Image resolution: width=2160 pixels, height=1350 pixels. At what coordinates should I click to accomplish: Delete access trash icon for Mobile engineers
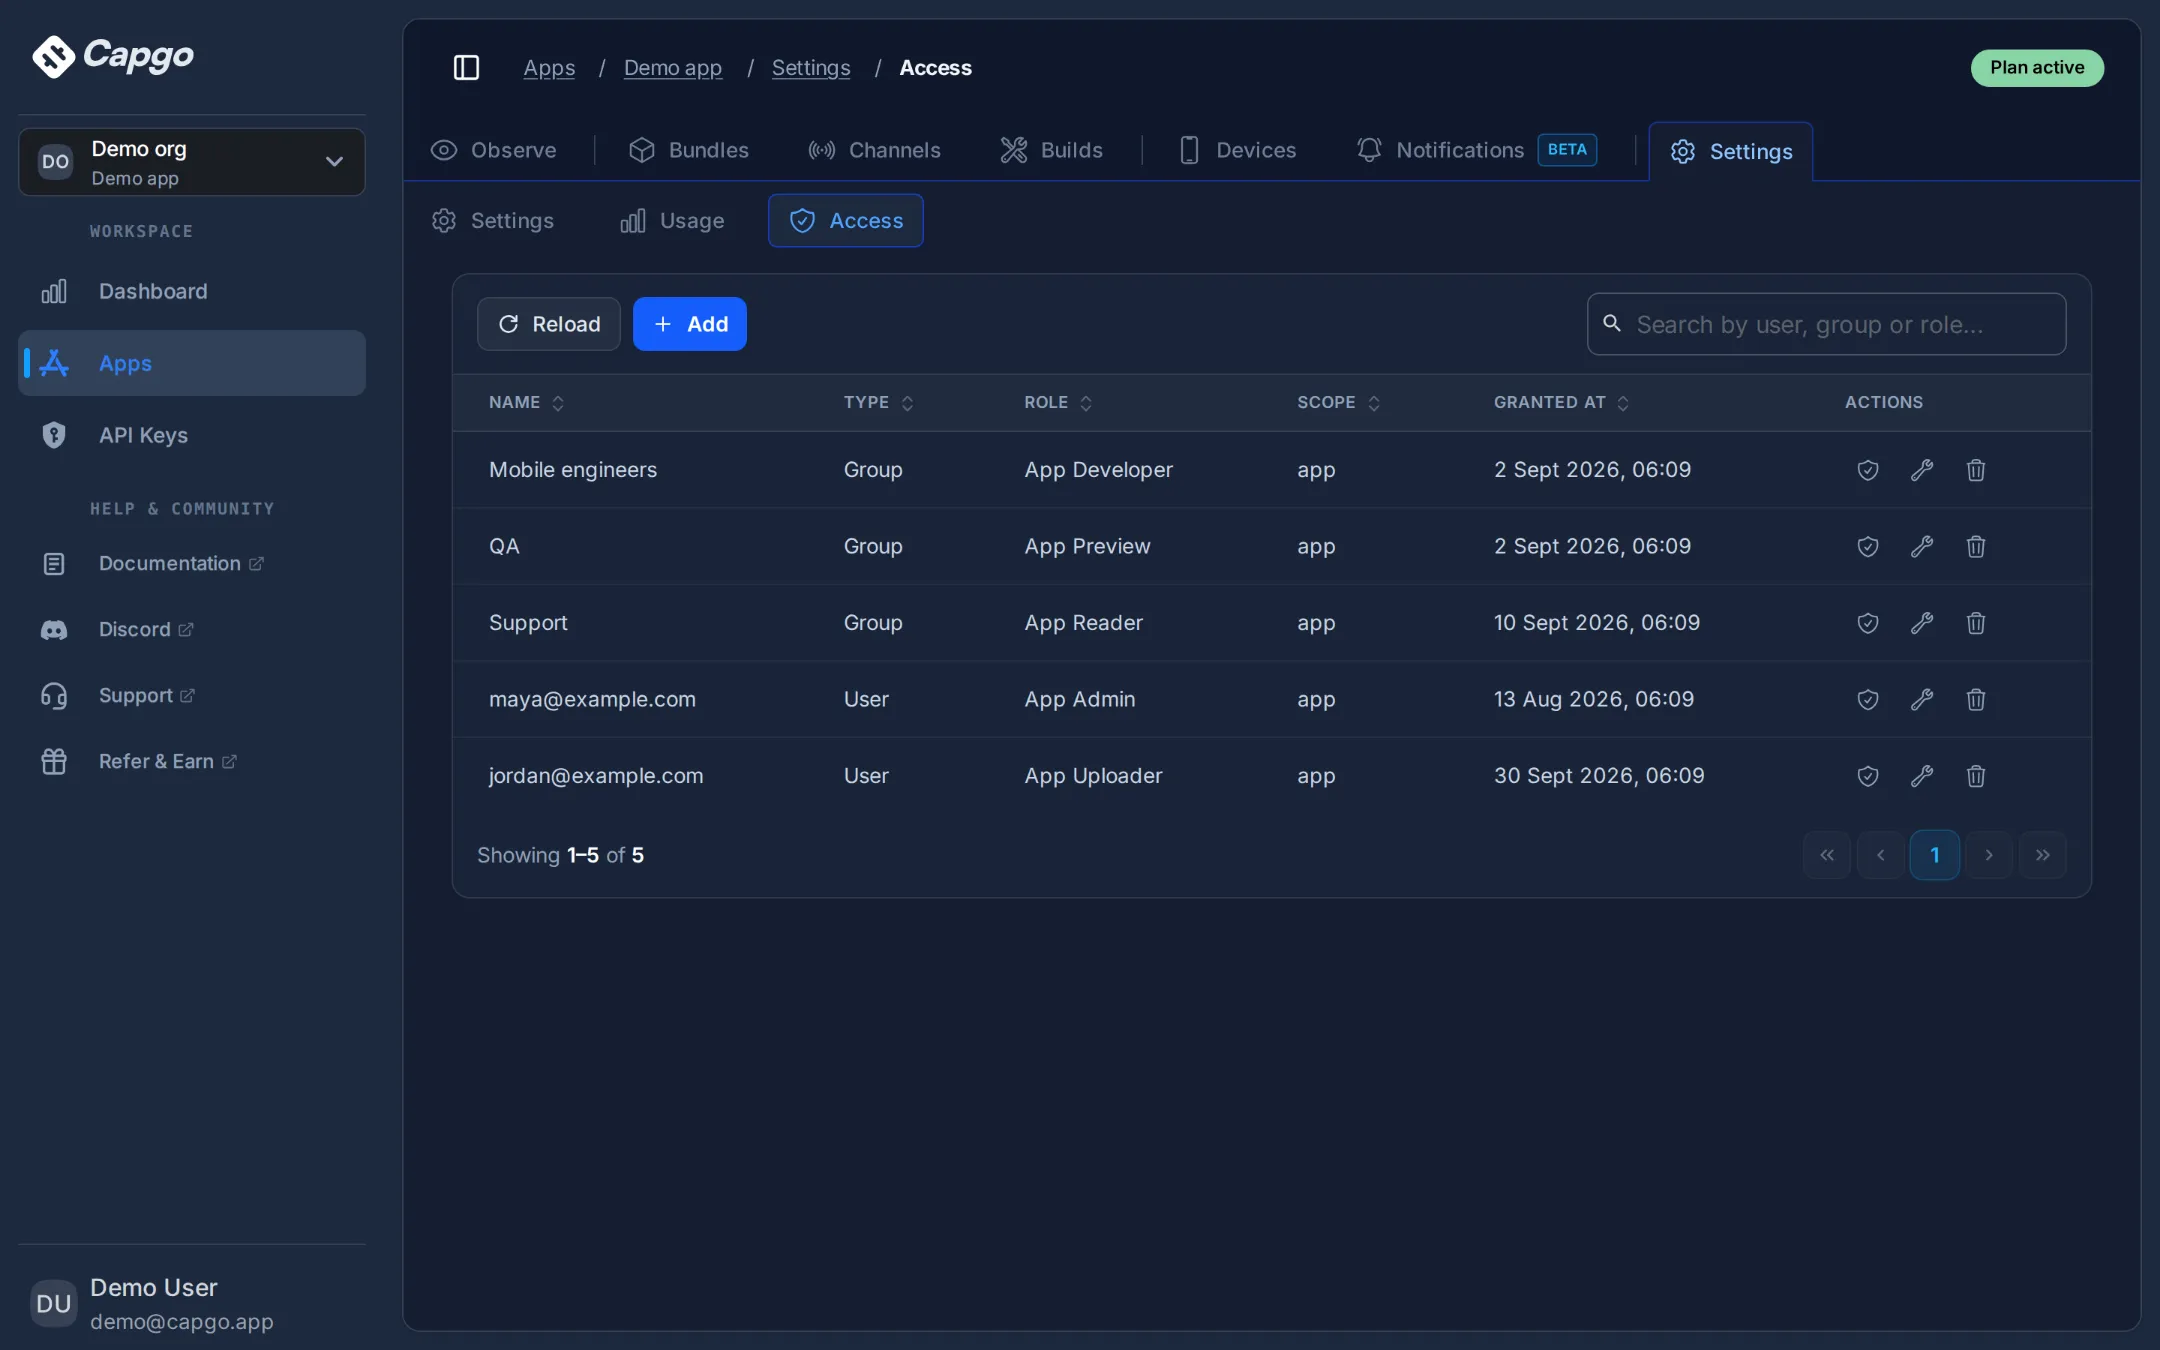click(x=1975, y=470)
